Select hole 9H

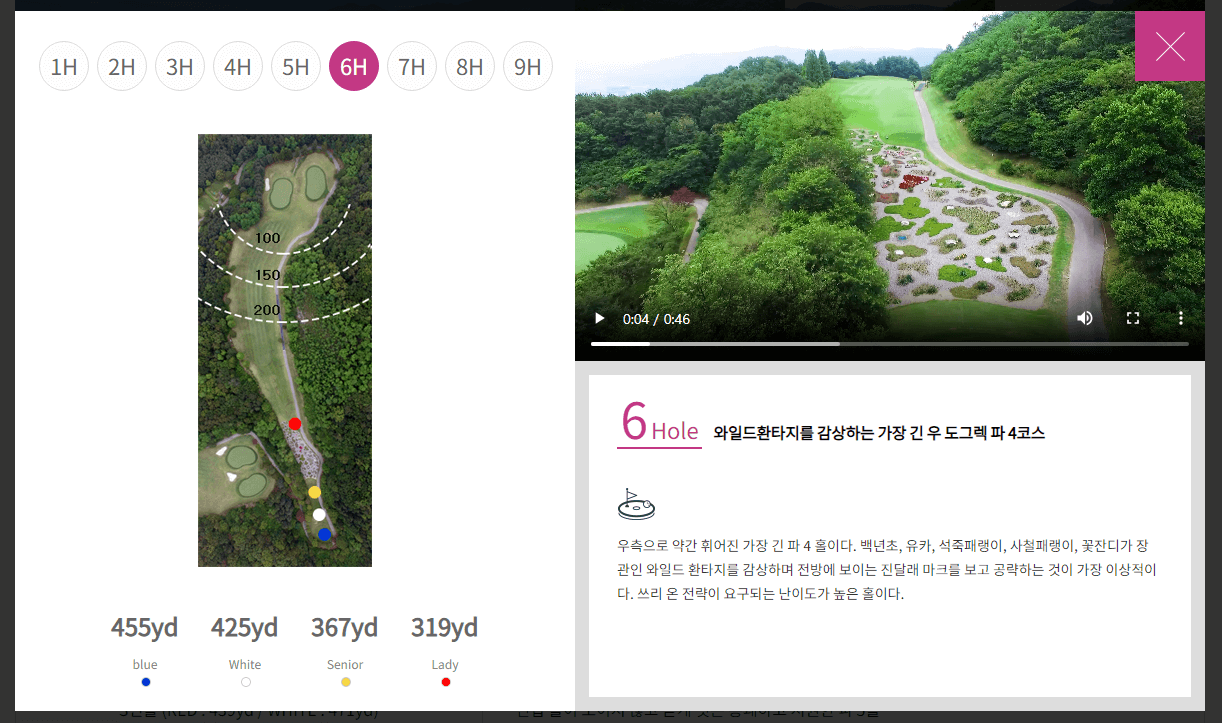coord(528,66)
